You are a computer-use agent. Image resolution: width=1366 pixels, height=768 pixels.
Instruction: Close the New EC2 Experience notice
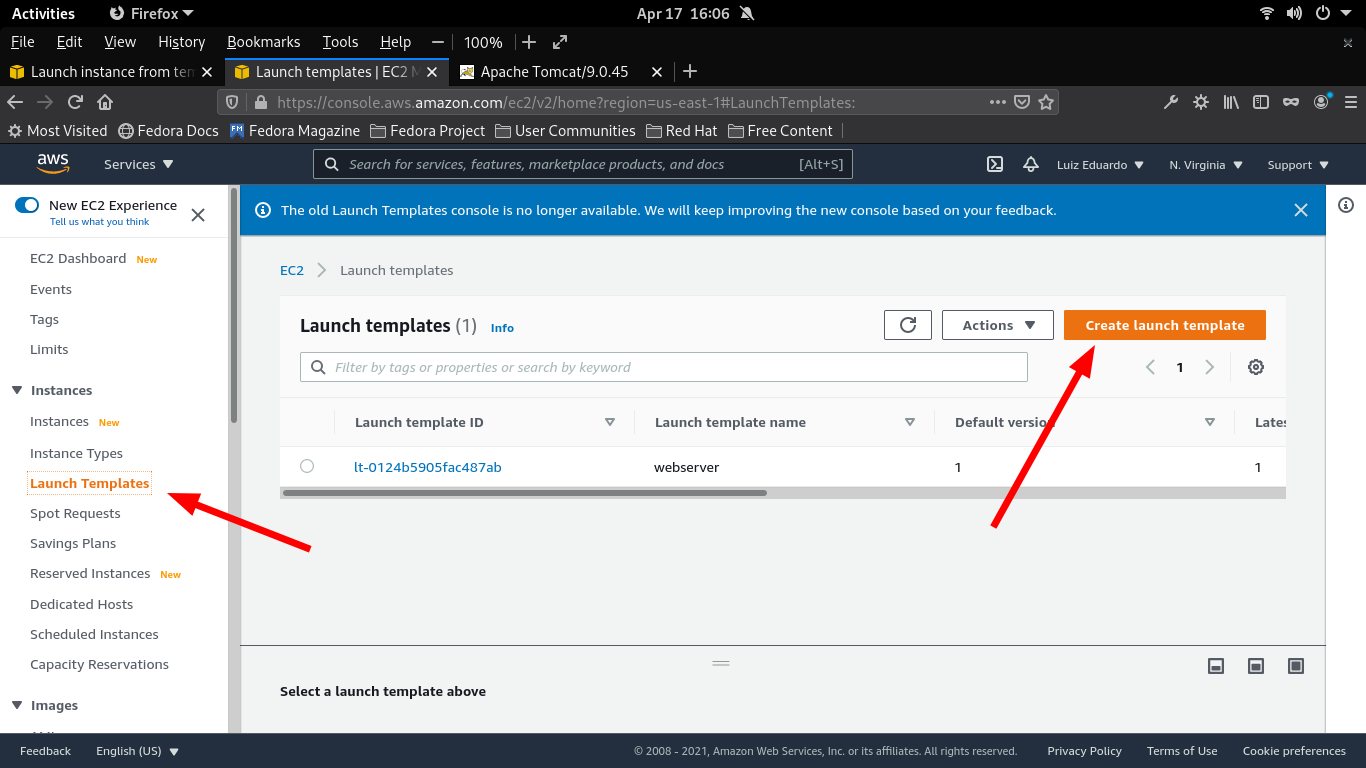198,214
